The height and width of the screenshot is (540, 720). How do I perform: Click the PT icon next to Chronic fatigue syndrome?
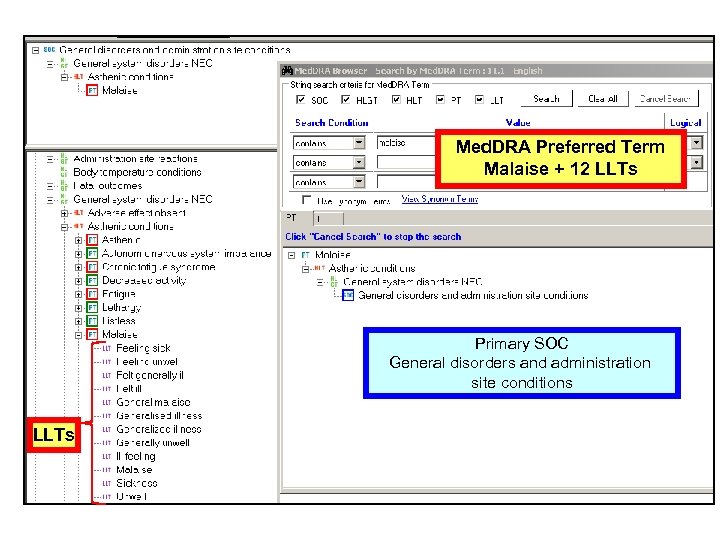pos(92,267)
